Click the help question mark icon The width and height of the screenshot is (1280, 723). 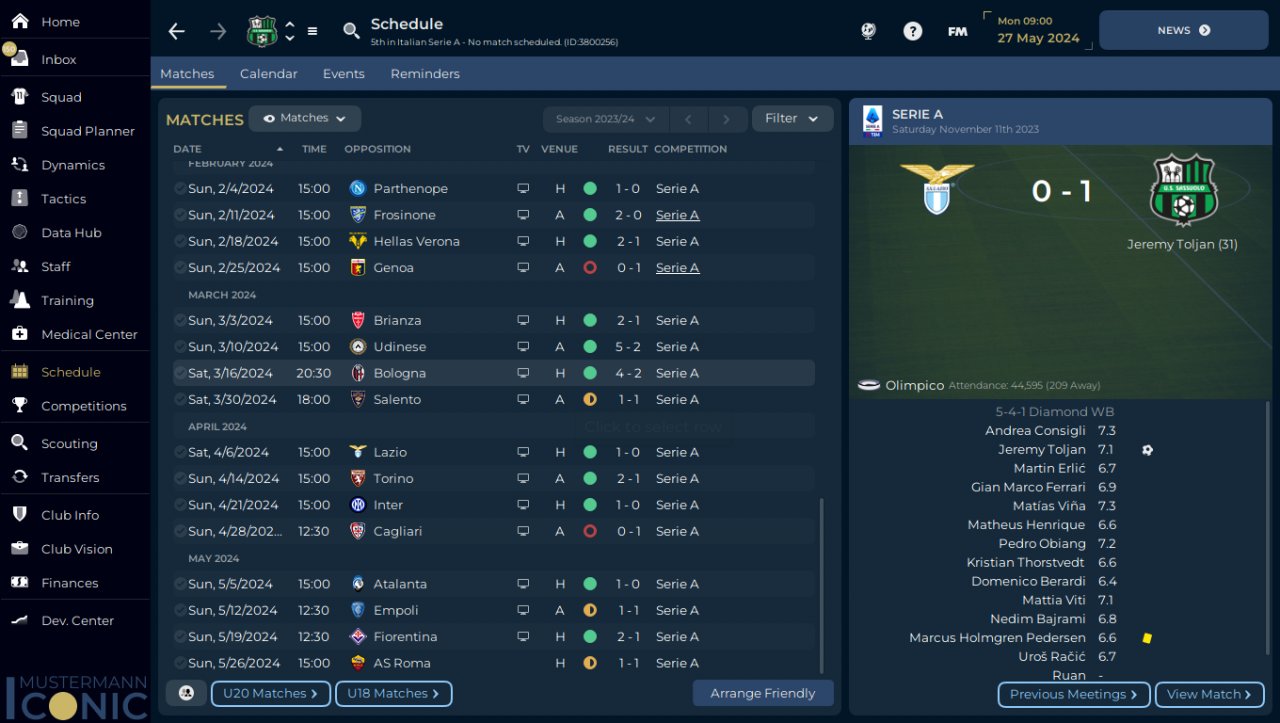[x=912, y=31]
